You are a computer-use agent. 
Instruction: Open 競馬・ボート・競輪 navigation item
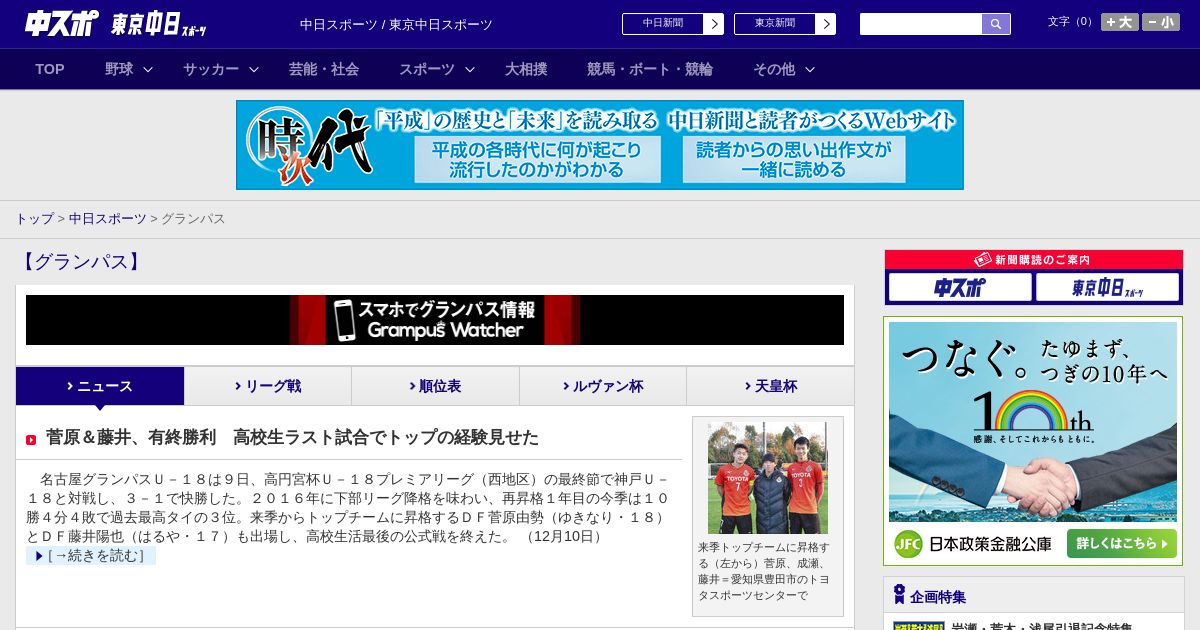pos(650,69)
